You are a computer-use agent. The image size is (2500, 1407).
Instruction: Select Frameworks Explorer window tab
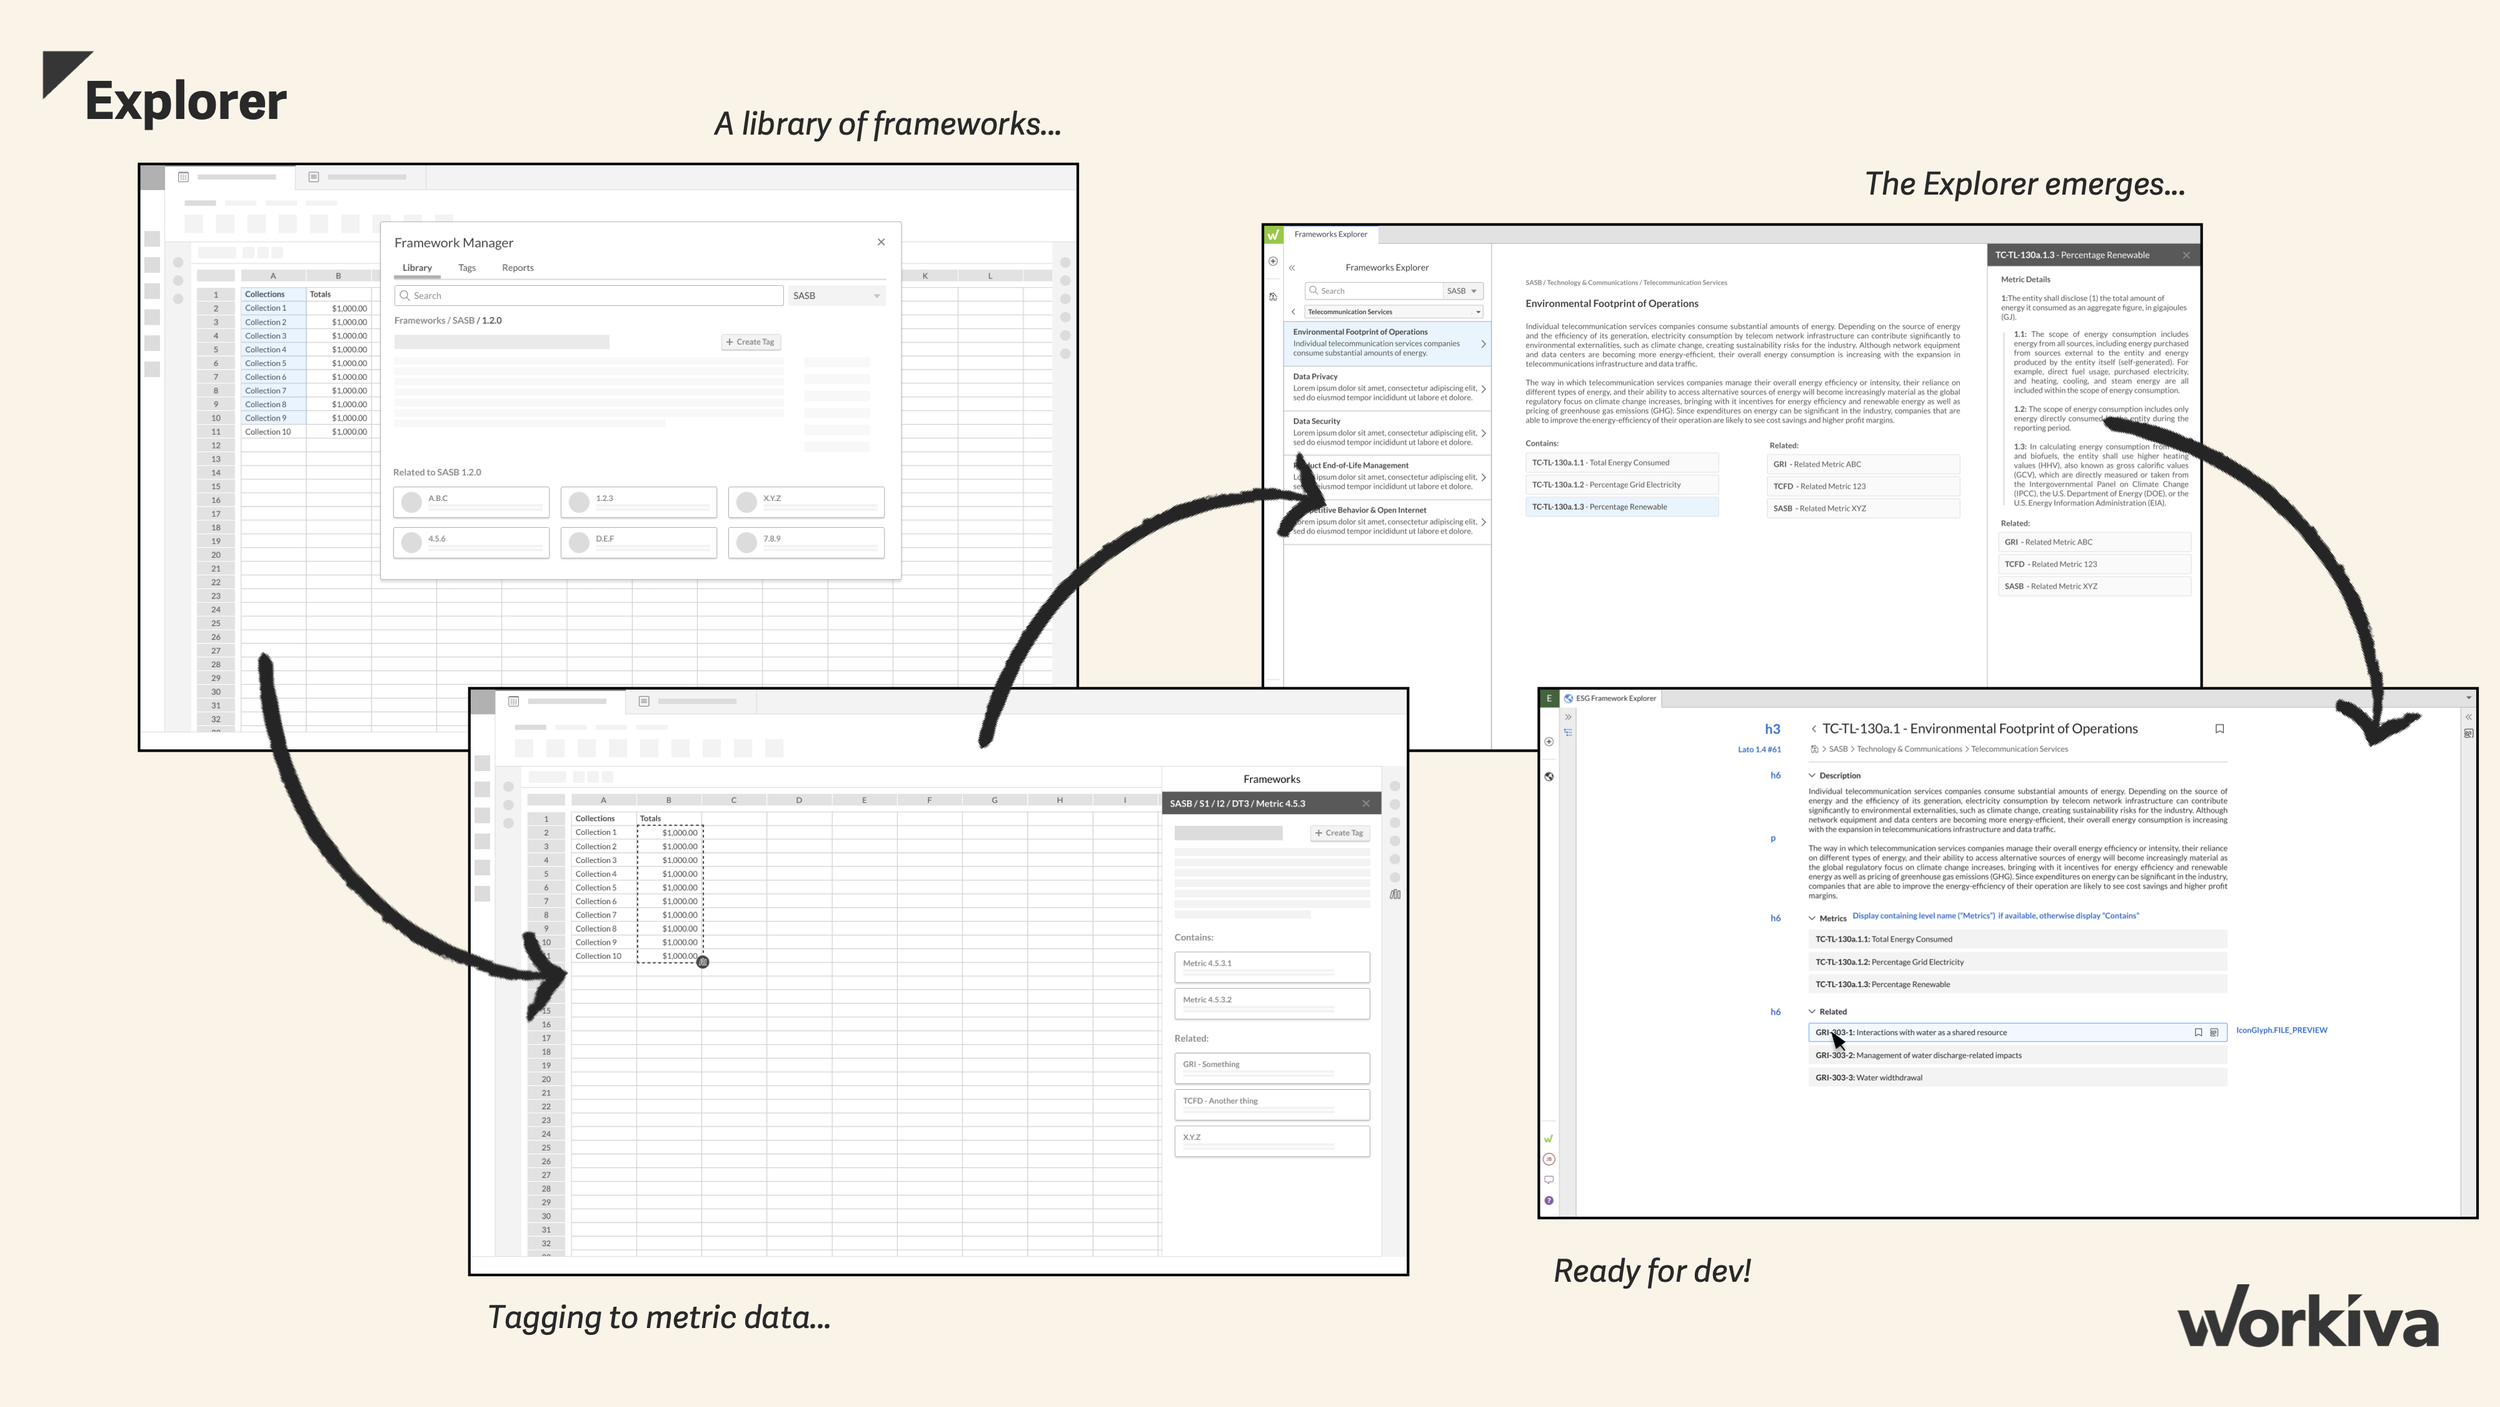pos(1331,235)
